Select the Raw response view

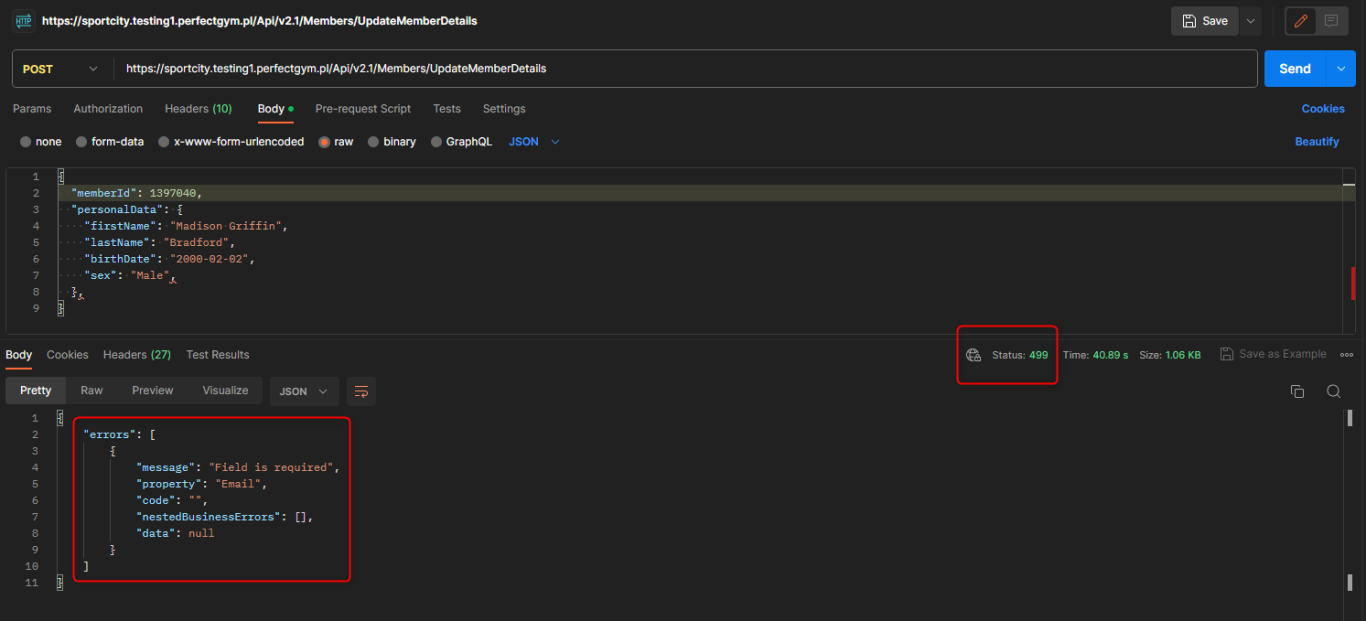click(x=92, y=391)
